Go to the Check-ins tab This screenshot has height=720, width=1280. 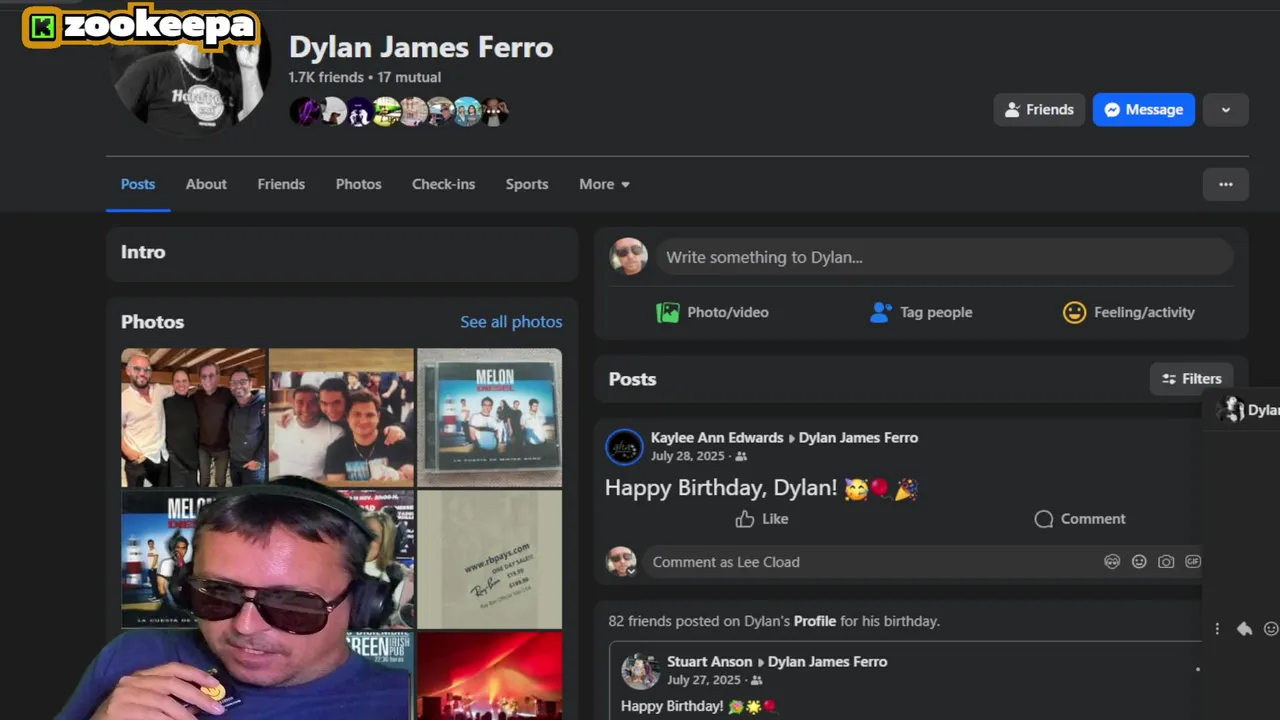(443, 184)
